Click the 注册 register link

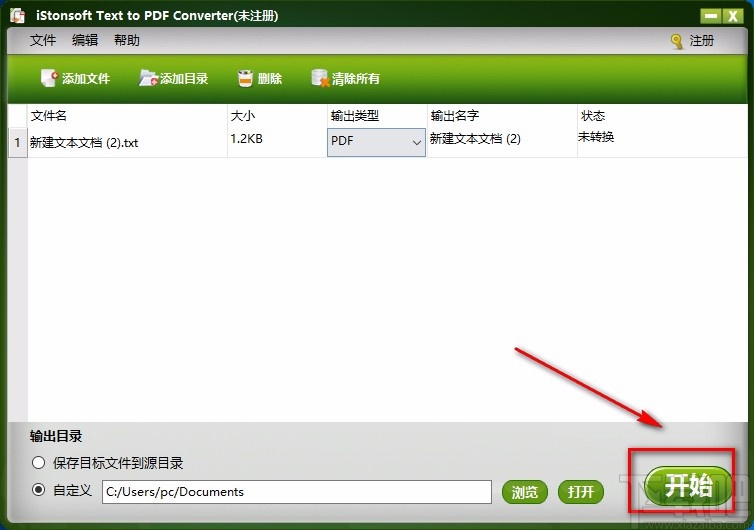coord(702,41)
